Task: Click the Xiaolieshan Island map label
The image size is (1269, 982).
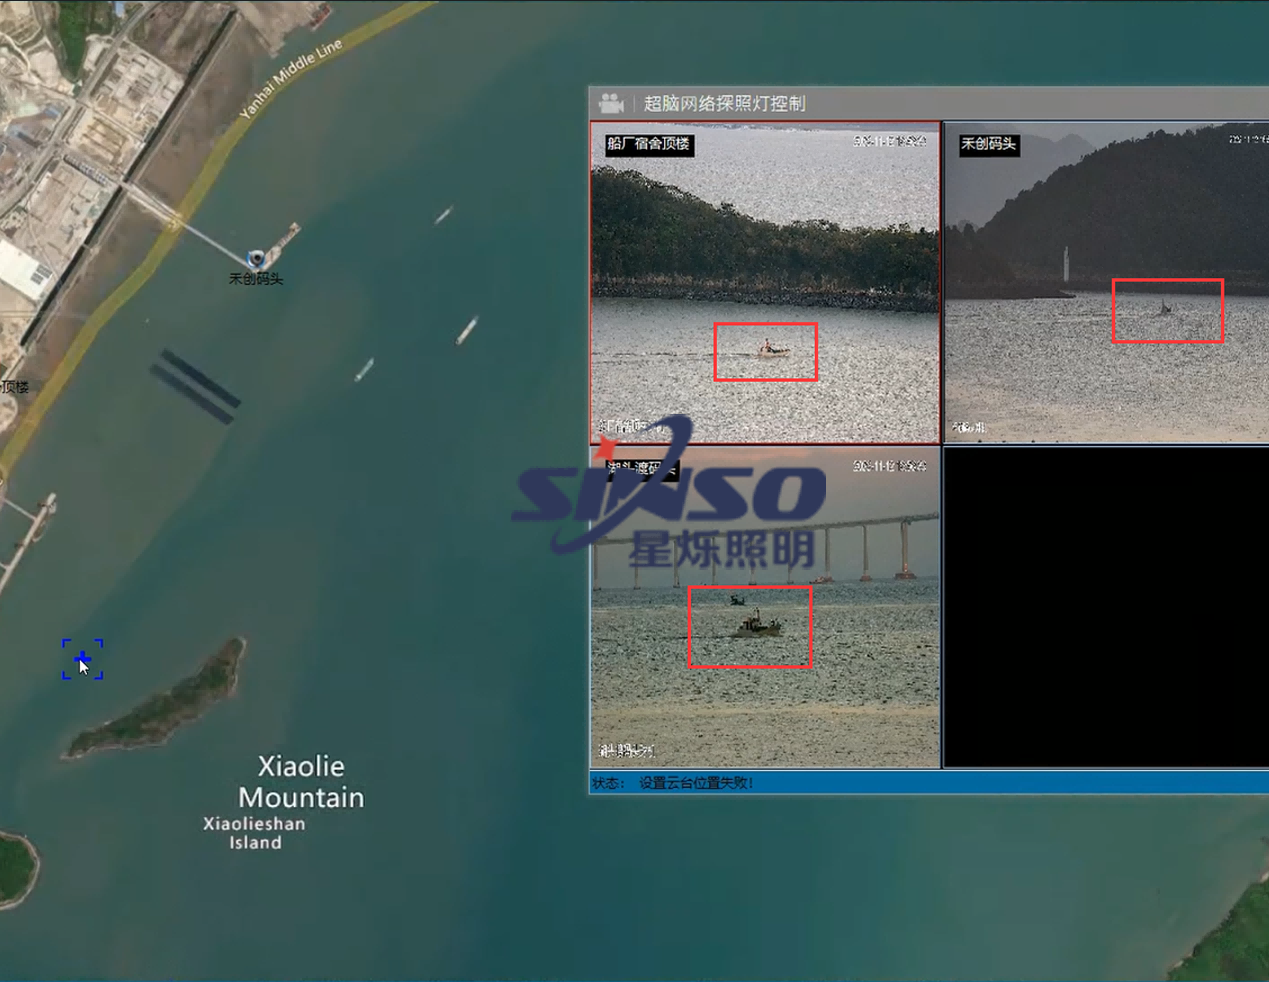Action: pyautogui.click(x=254, y=833)
